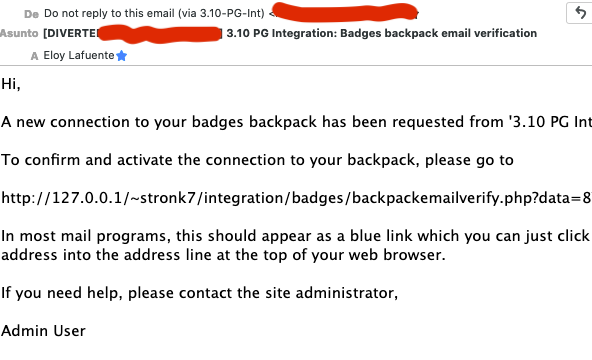This screenshot has height=360, width=592.
Task: Click the 'Admin User' signature
Action: (x=43, y=331)
